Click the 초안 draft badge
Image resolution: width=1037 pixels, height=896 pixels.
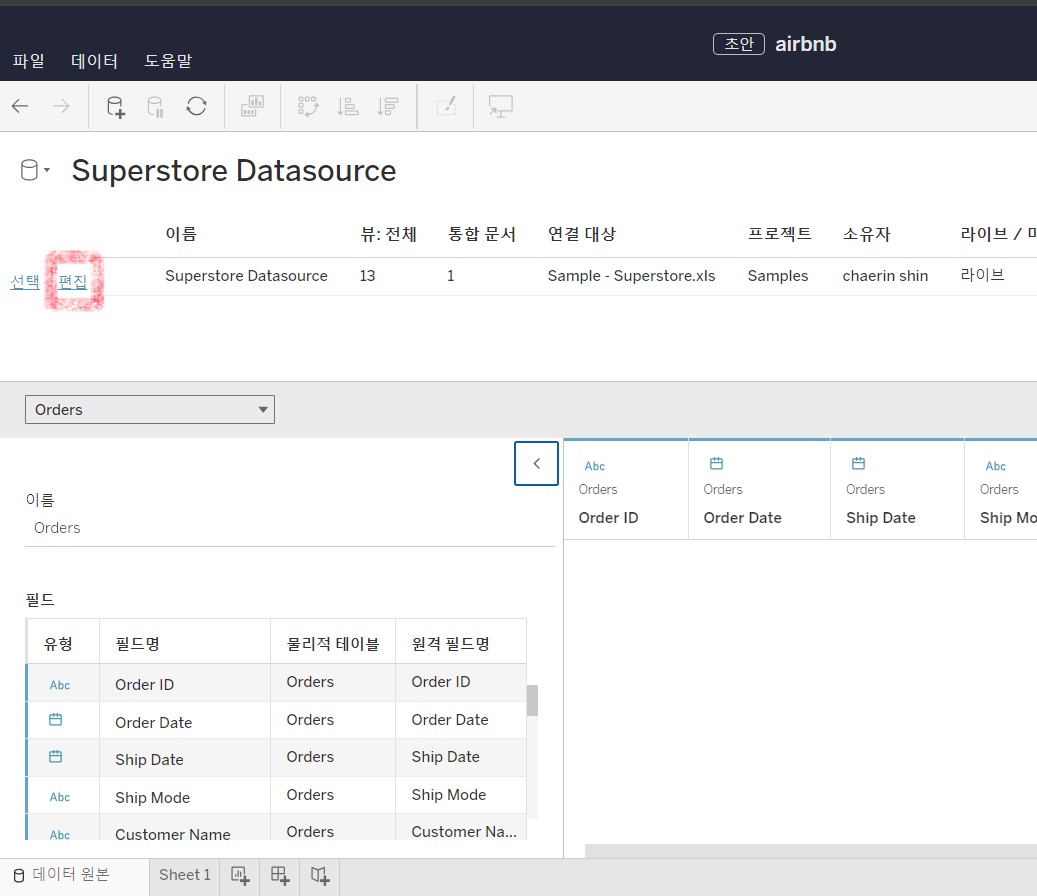tap(739, 44)
